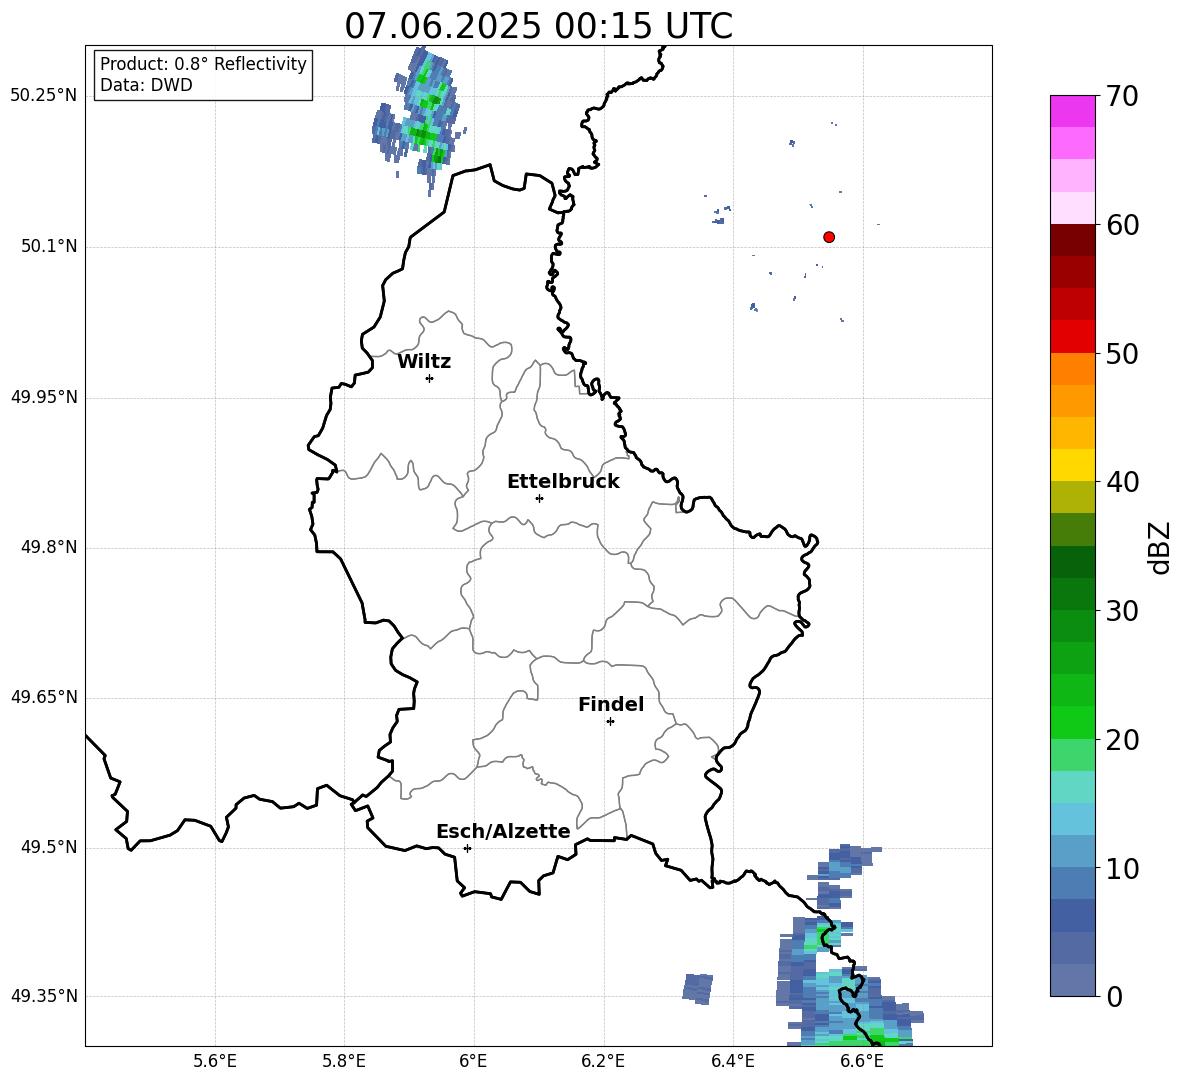1184x1081 pixels.
Task: Click the 49.35°N latitude label
Action: [x=44, y=996]
